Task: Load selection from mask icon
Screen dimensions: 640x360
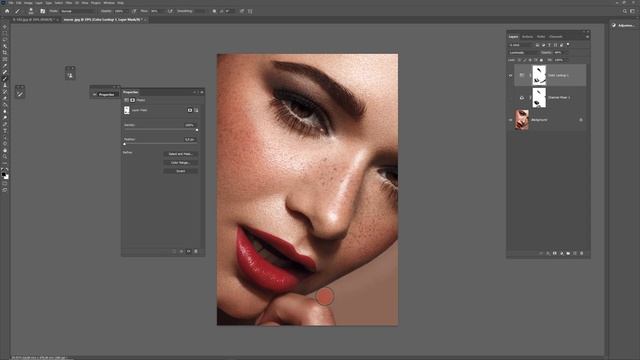Action: (174, 251)
